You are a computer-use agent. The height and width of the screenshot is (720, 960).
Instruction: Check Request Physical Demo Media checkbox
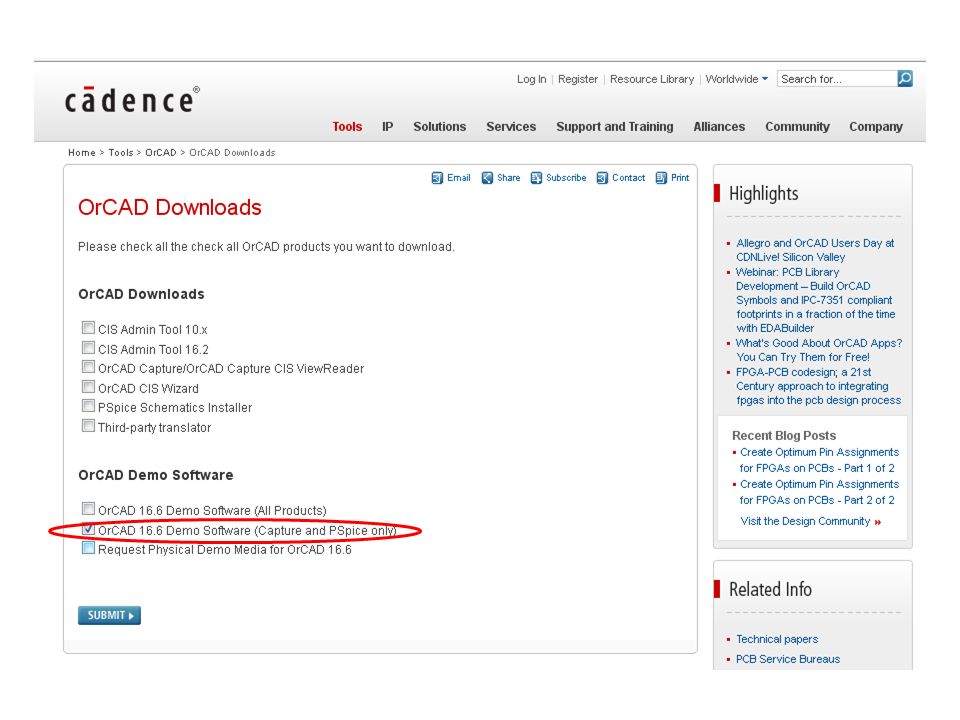[x=88, y=548]
